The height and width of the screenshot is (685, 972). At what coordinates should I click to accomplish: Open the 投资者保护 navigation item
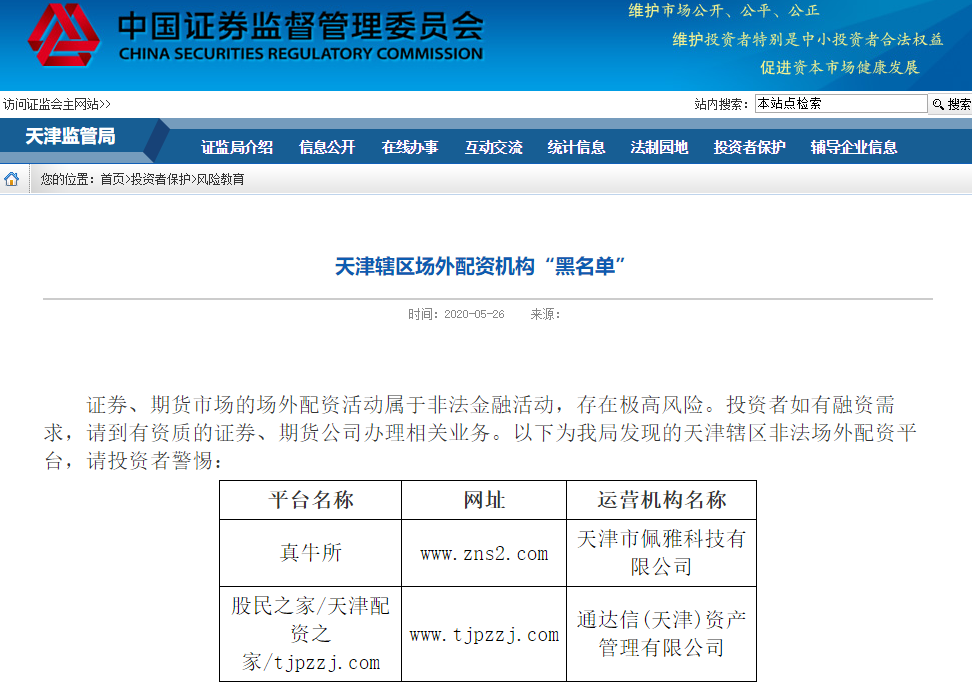pyautogui.click(x=748, y=145)
